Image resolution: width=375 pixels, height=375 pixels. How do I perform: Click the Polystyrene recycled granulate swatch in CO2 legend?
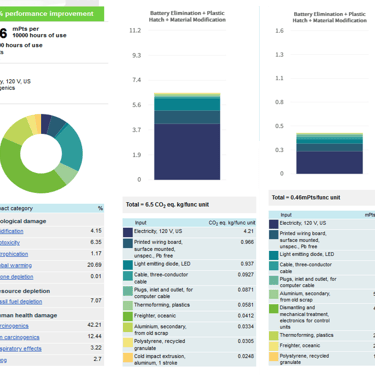pos(128,343)
